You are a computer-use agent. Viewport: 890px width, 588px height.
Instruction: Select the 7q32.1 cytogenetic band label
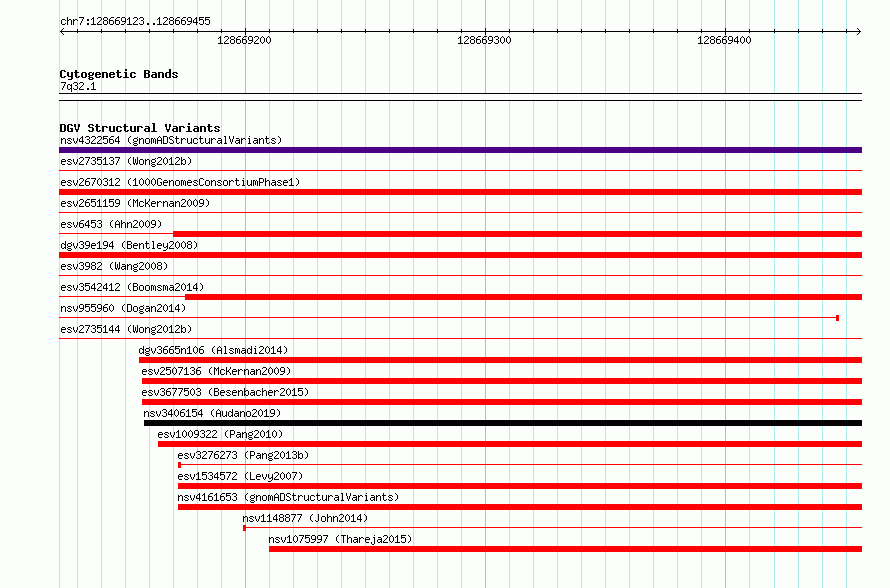(x=78, y=86)
